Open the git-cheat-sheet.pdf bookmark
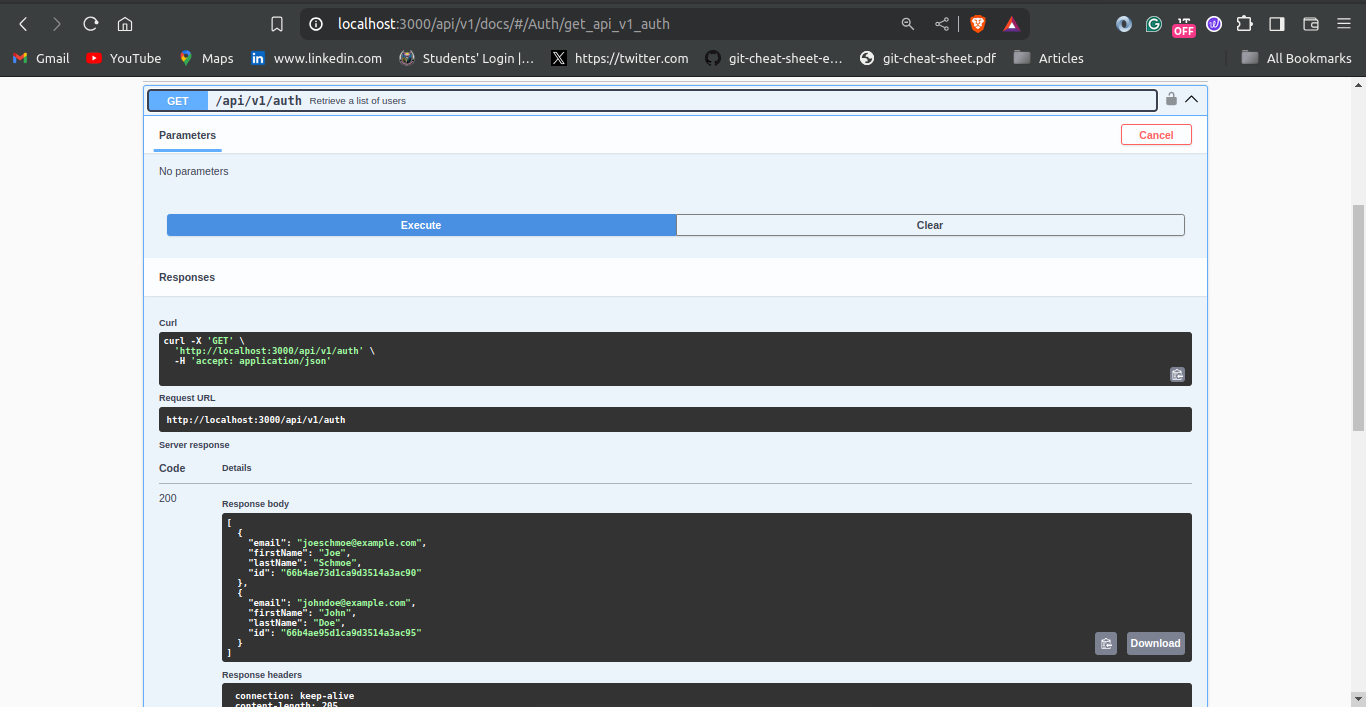 [x=928, y=58]
